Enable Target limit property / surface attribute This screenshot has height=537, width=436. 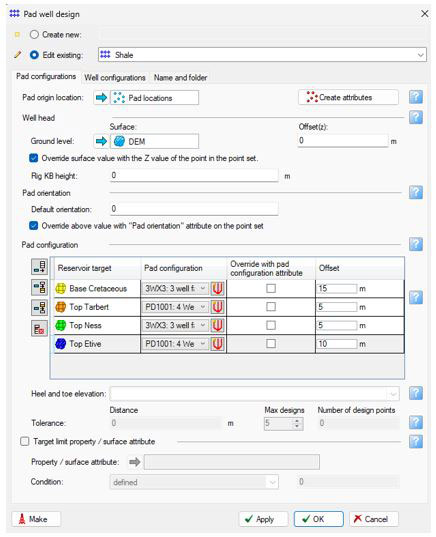point(25,441)
